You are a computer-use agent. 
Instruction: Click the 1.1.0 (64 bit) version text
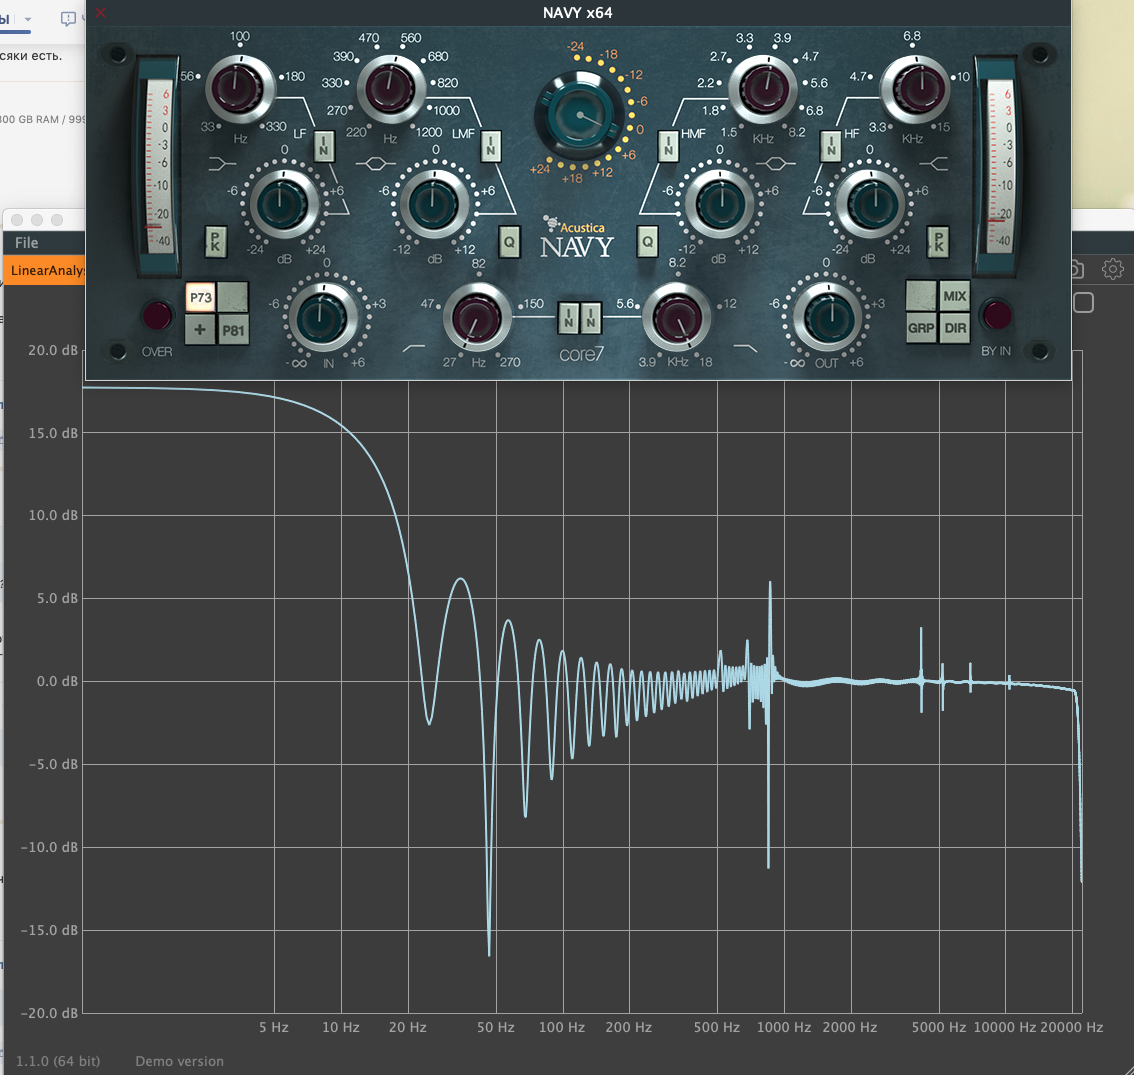click(58, 1061)
